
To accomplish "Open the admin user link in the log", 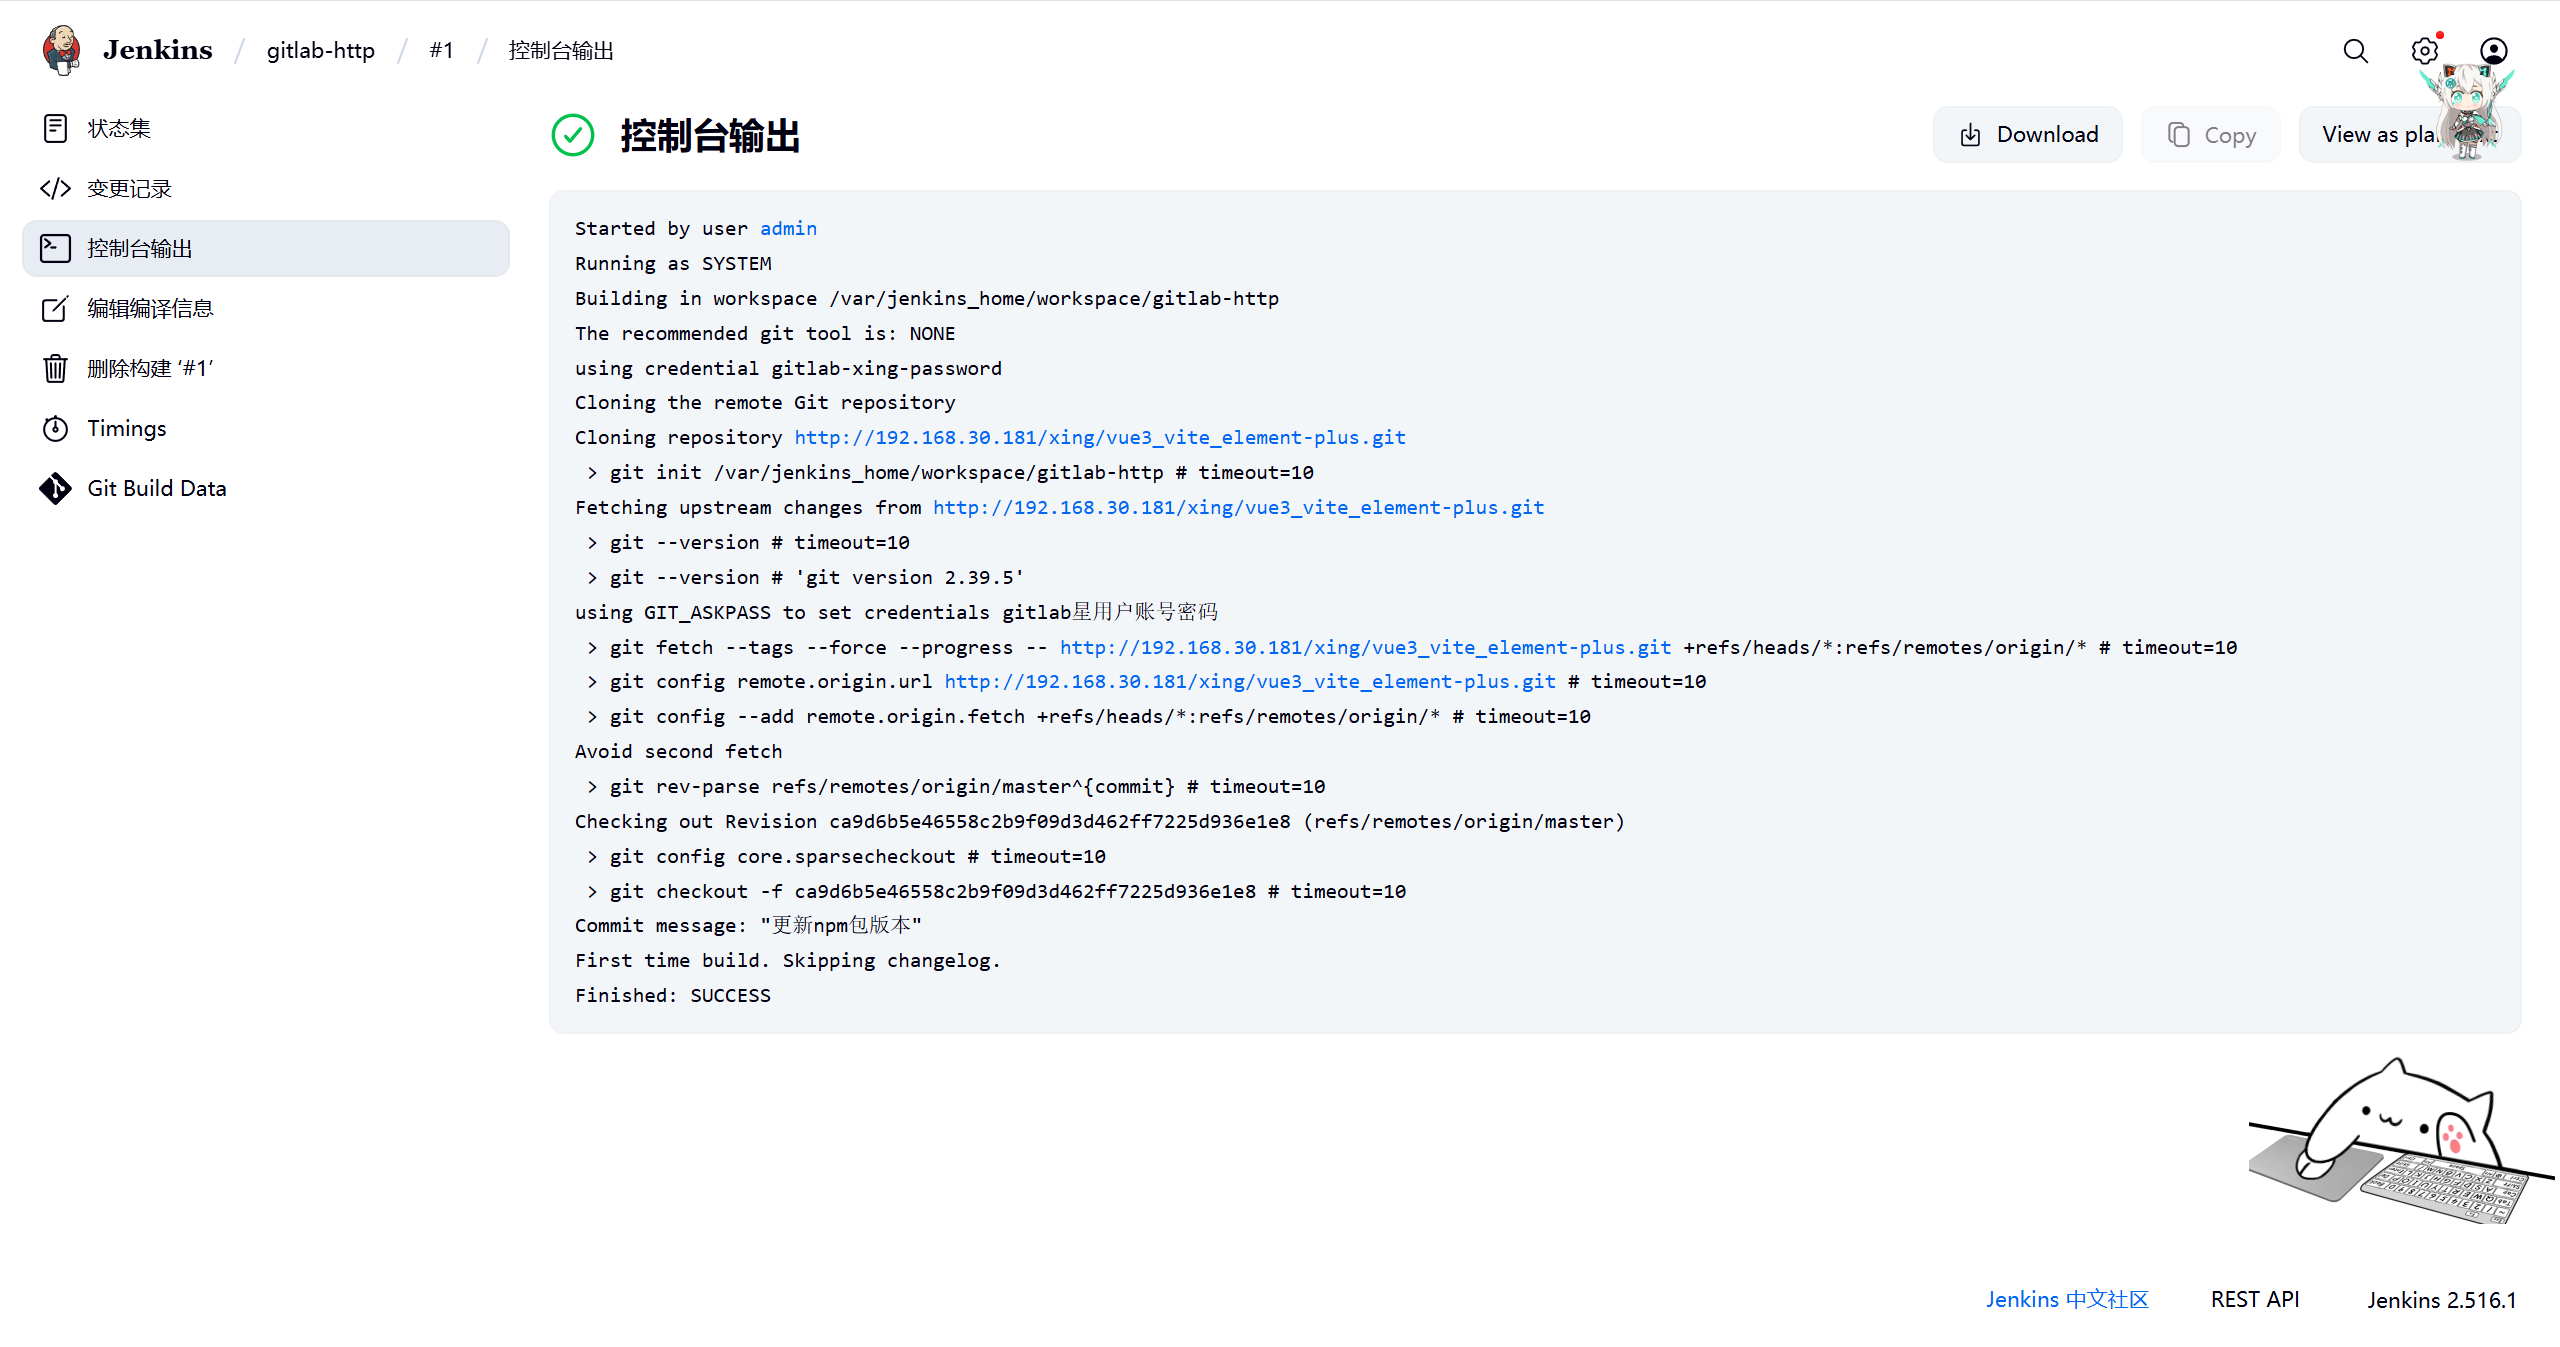I will coord(788,228).
